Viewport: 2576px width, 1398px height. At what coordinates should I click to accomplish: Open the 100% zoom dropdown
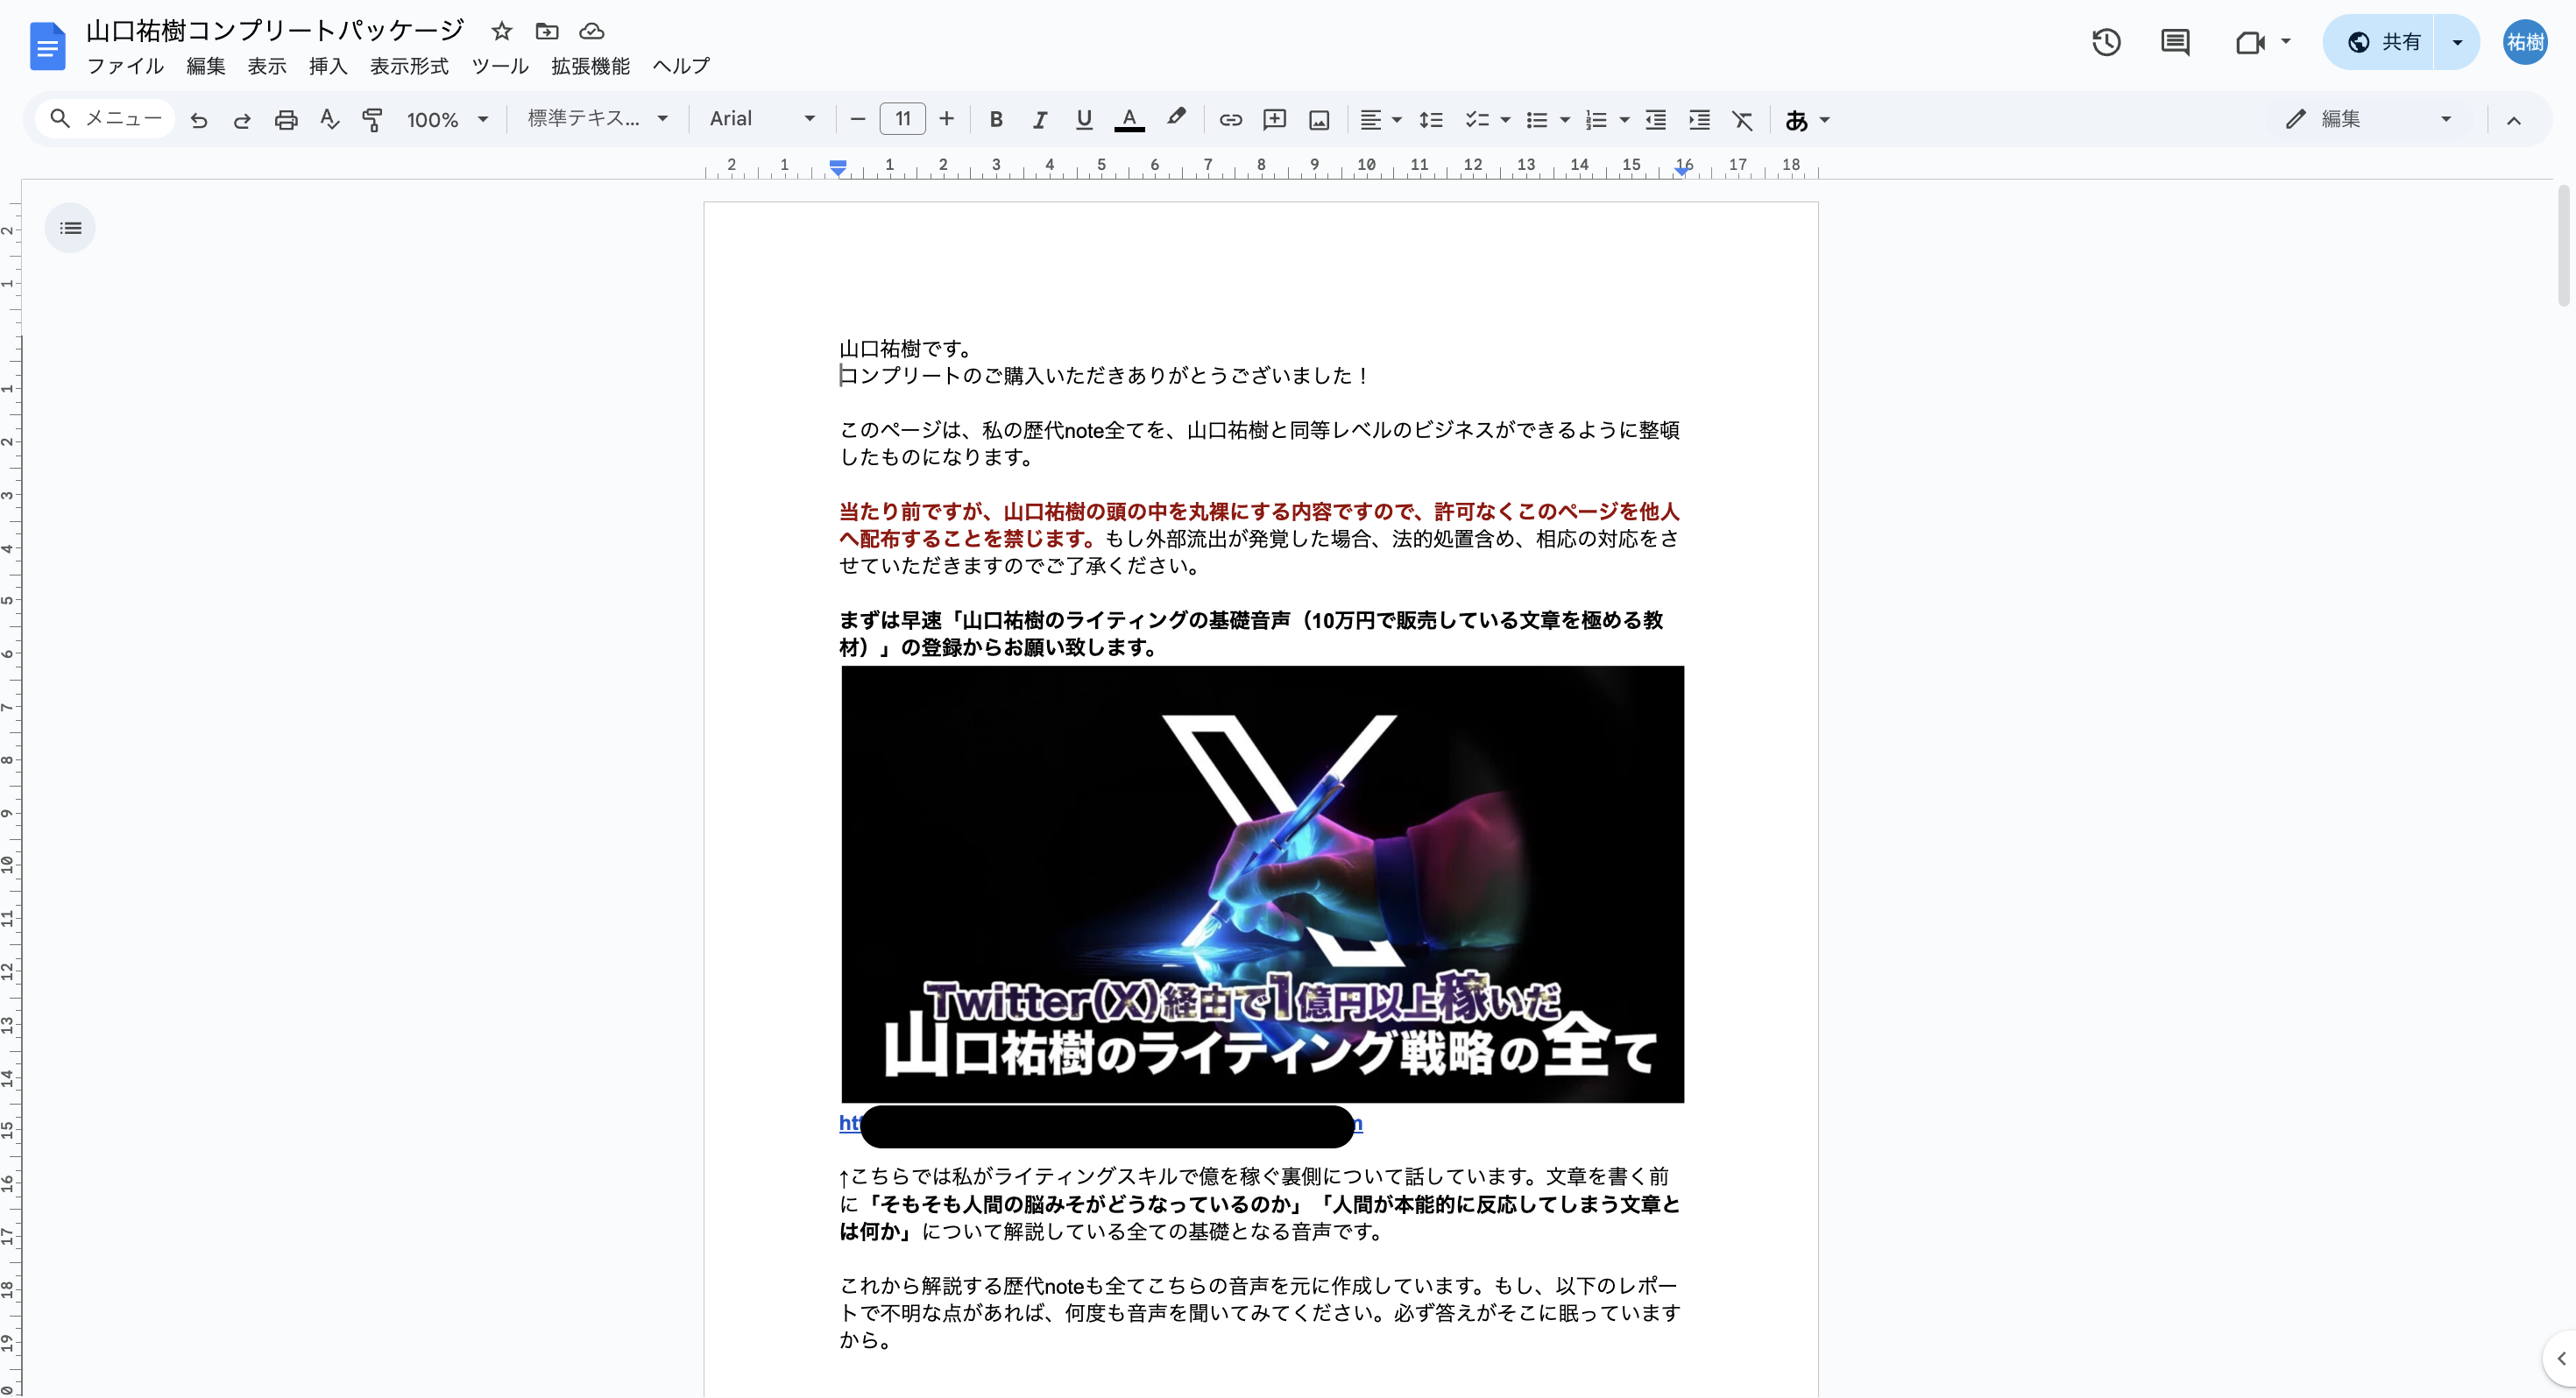click(x=447, y=120)
